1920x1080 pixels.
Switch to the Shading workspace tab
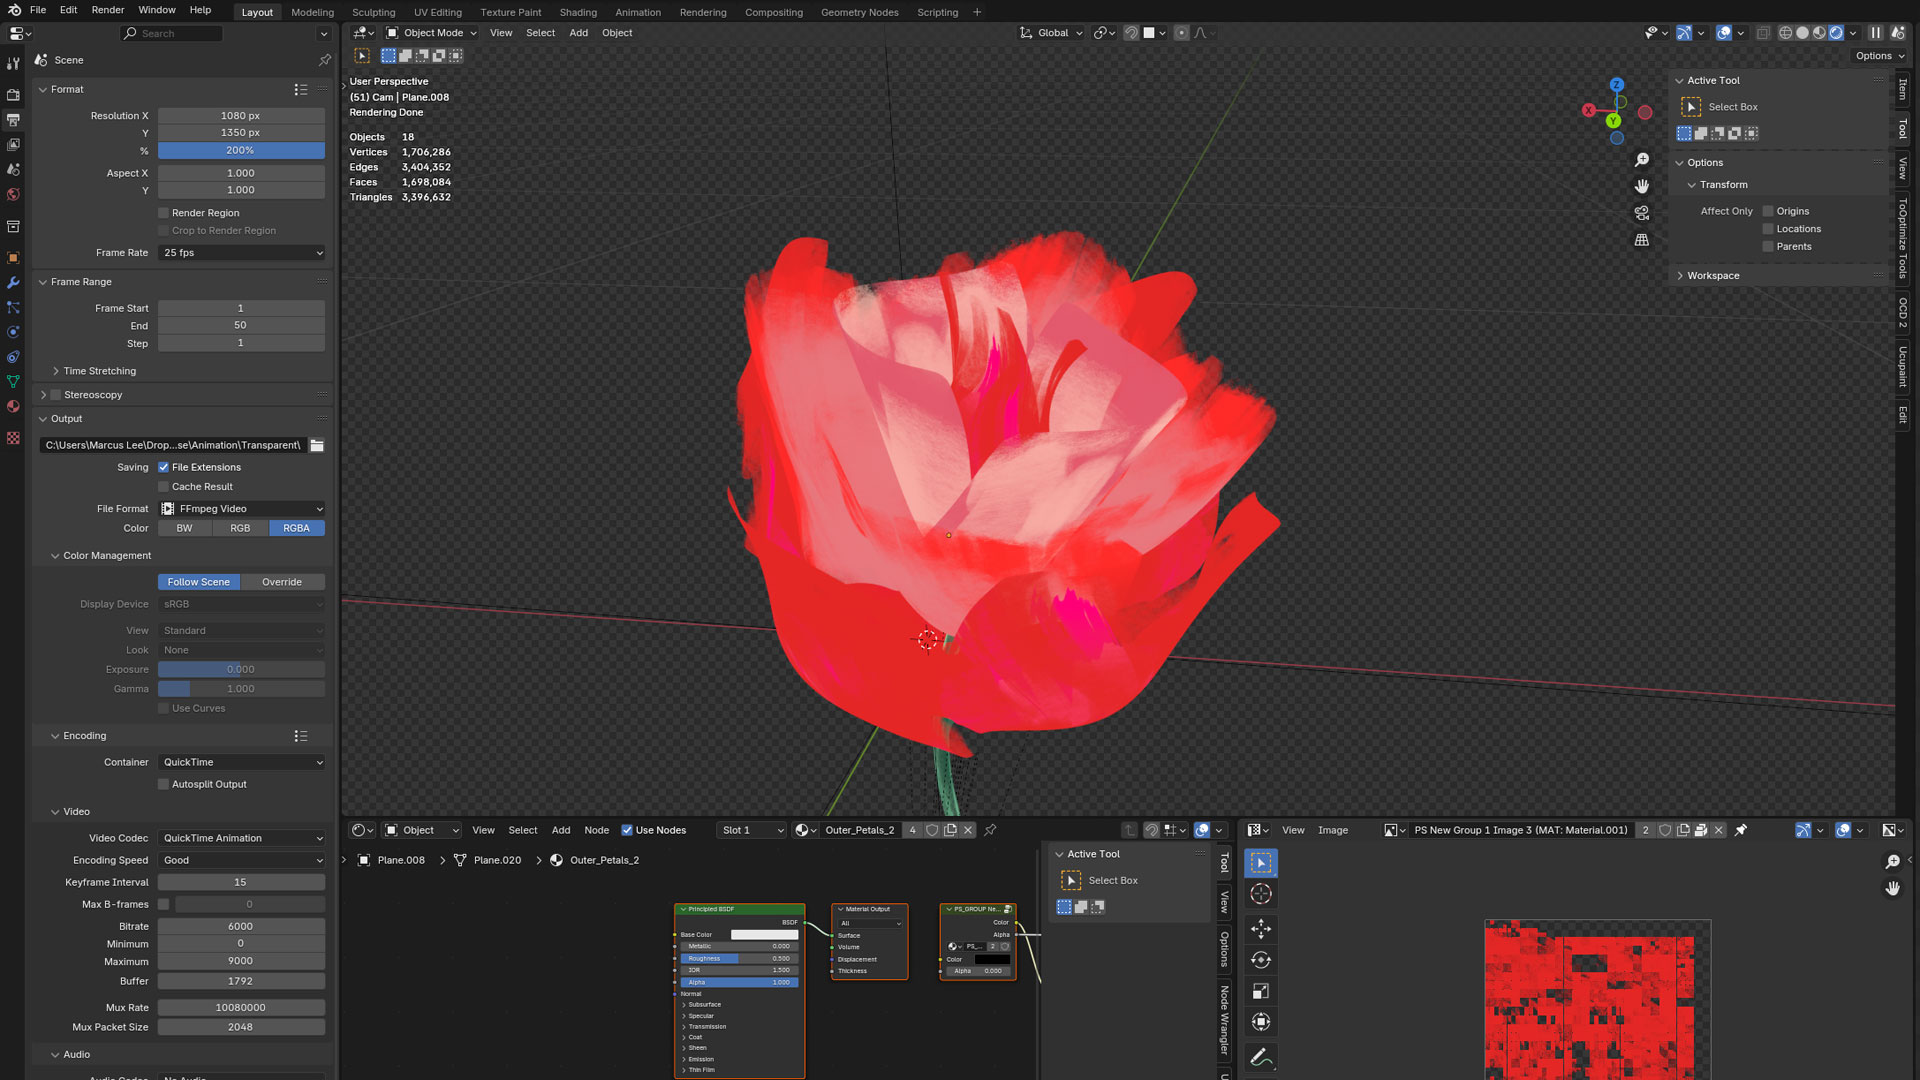pyautogui.click(x=577, y=12)
